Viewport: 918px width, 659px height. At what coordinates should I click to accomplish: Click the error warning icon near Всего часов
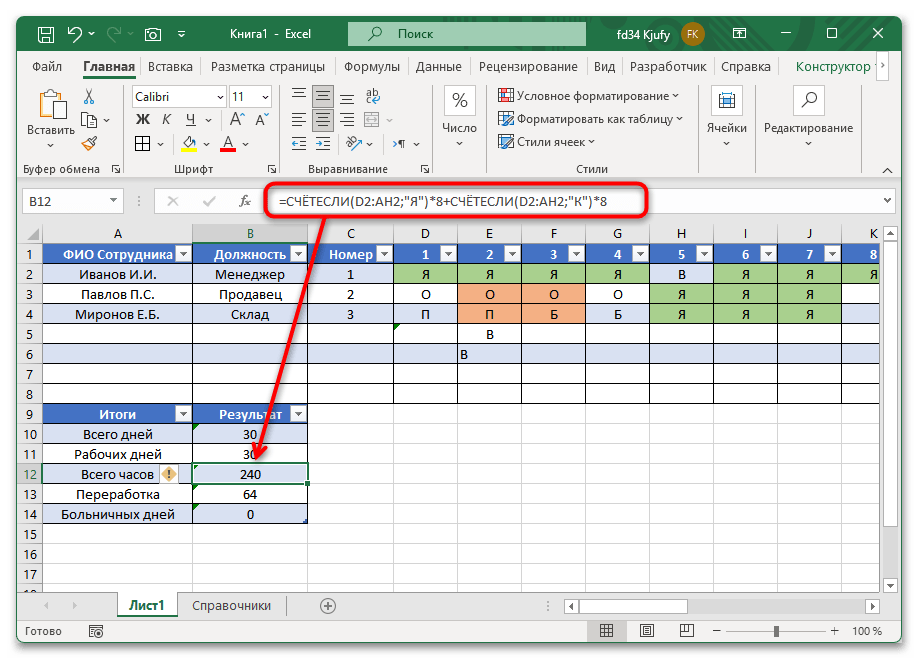click(x=169, y=474)
